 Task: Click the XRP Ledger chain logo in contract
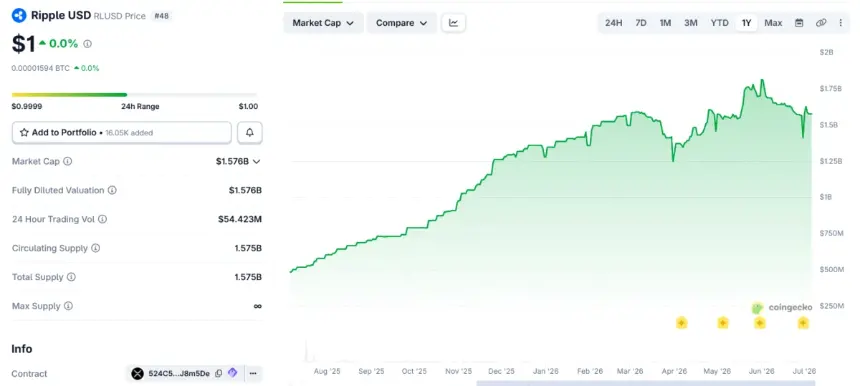137,373
